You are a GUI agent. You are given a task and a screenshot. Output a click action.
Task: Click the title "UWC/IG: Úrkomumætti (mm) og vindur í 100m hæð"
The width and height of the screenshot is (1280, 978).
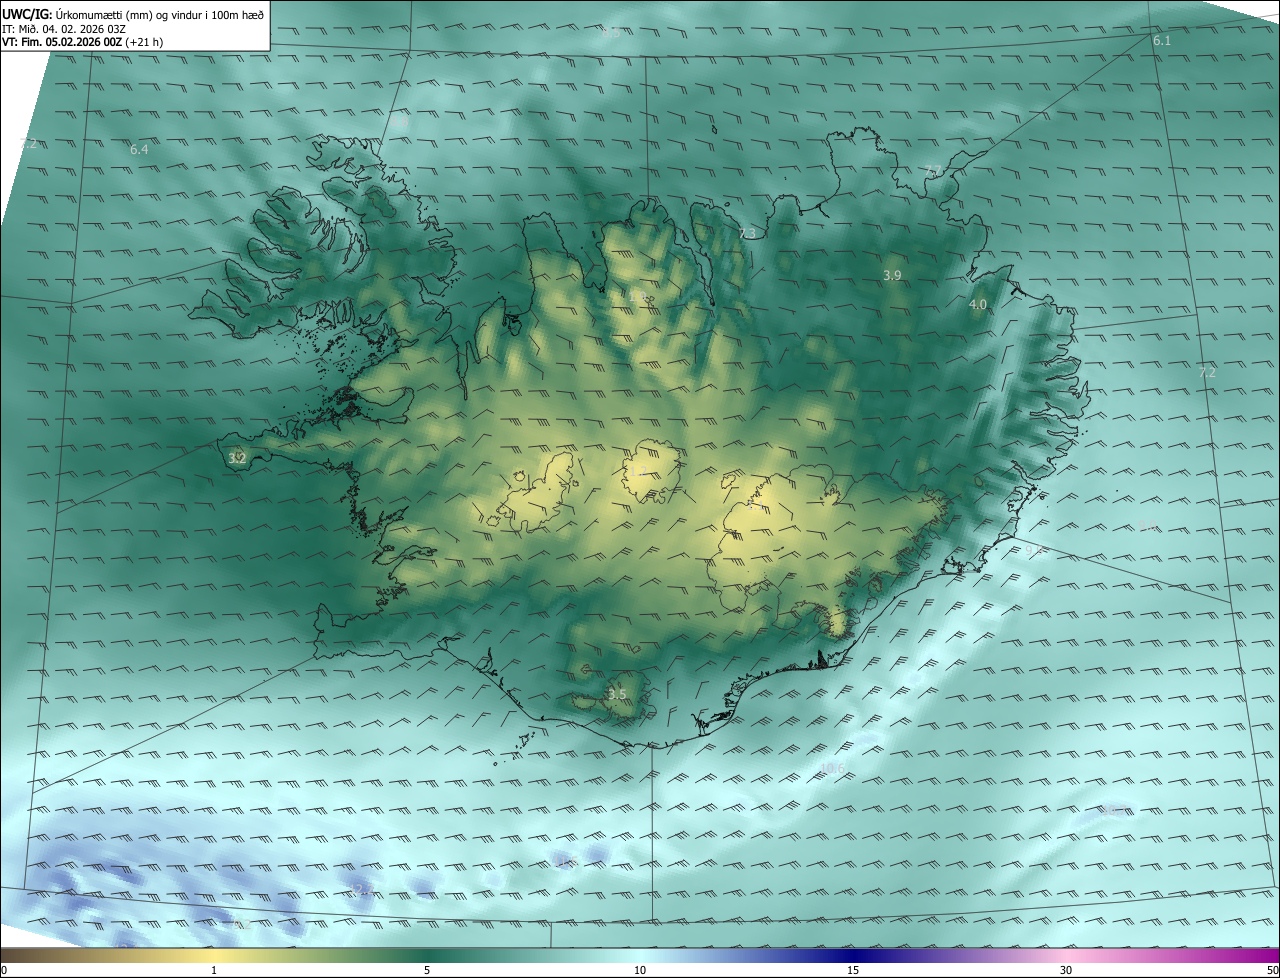click(133, 14)
